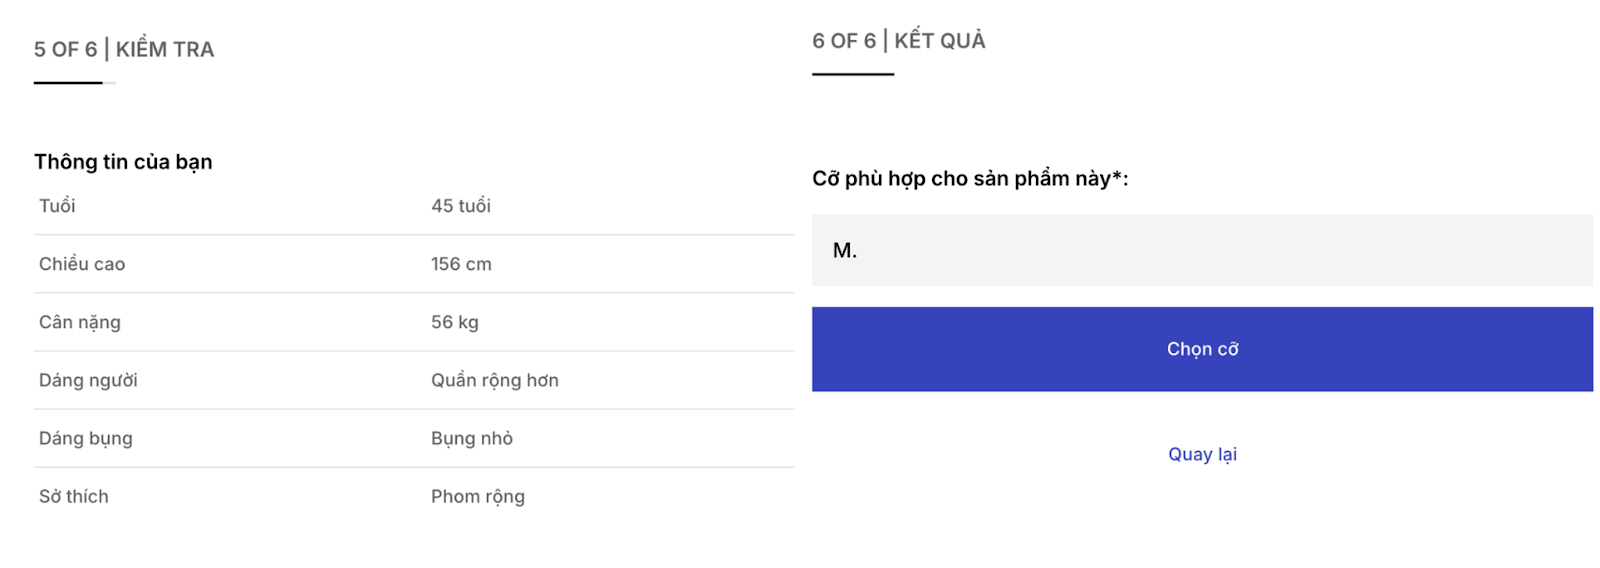
Task: Select the "Bụng nhỏ" belly shape value
Action: 471,438
